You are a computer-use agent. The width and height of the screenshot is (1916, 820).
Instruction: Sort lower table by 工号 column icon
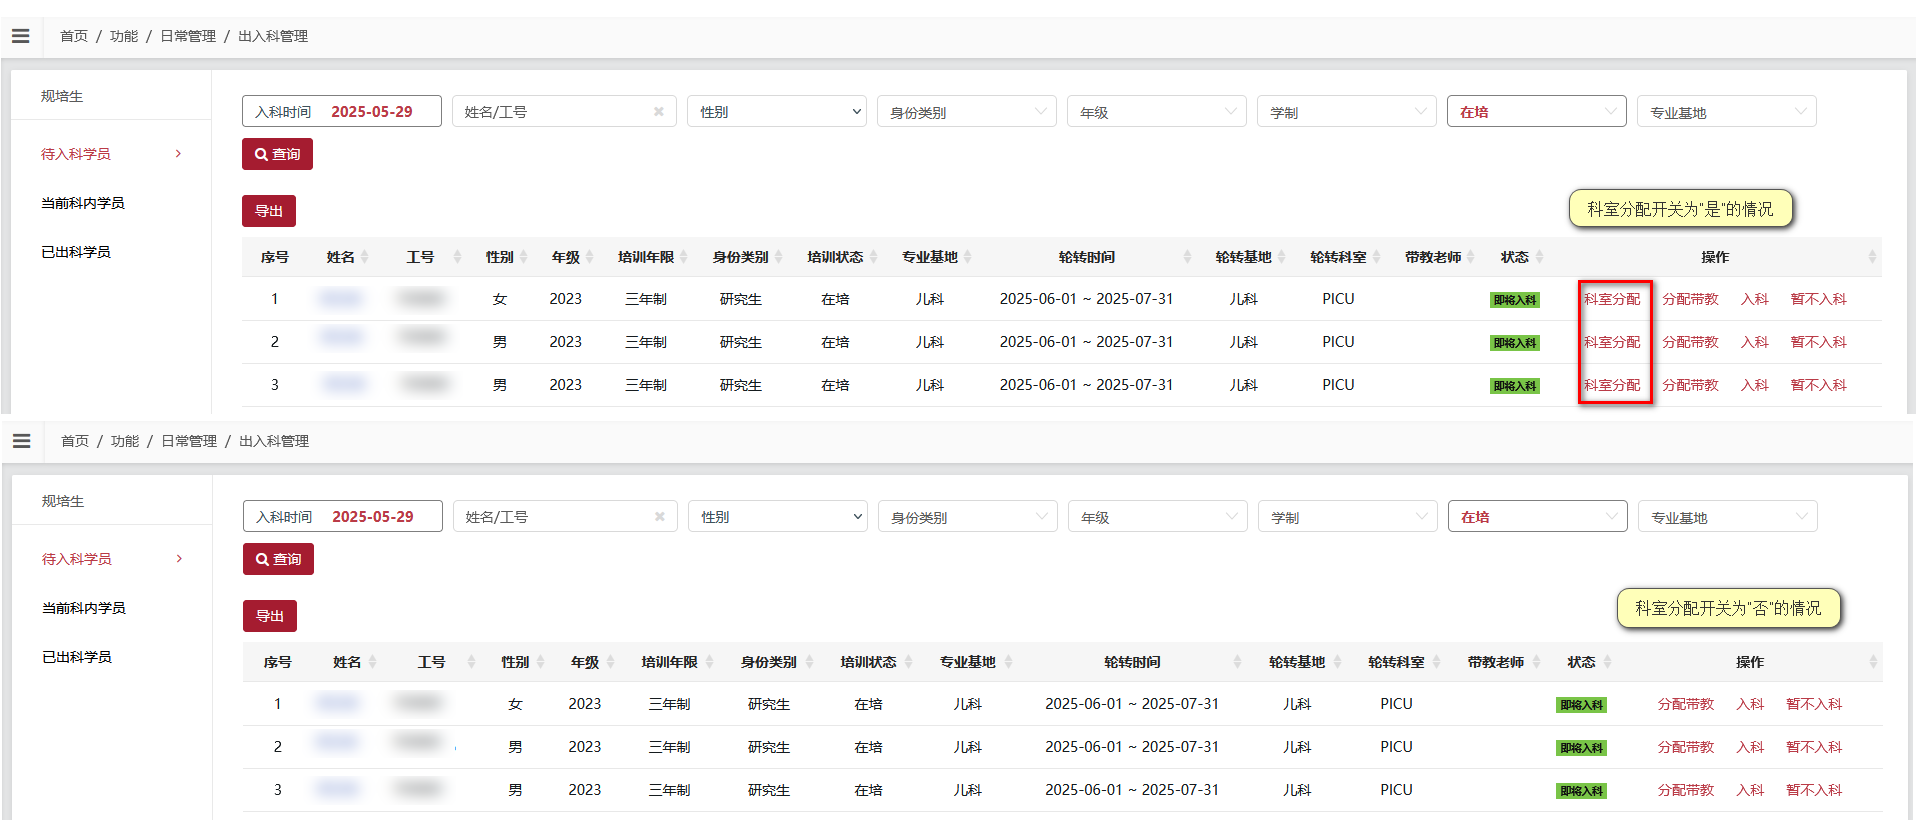click(x=471, y=662)
